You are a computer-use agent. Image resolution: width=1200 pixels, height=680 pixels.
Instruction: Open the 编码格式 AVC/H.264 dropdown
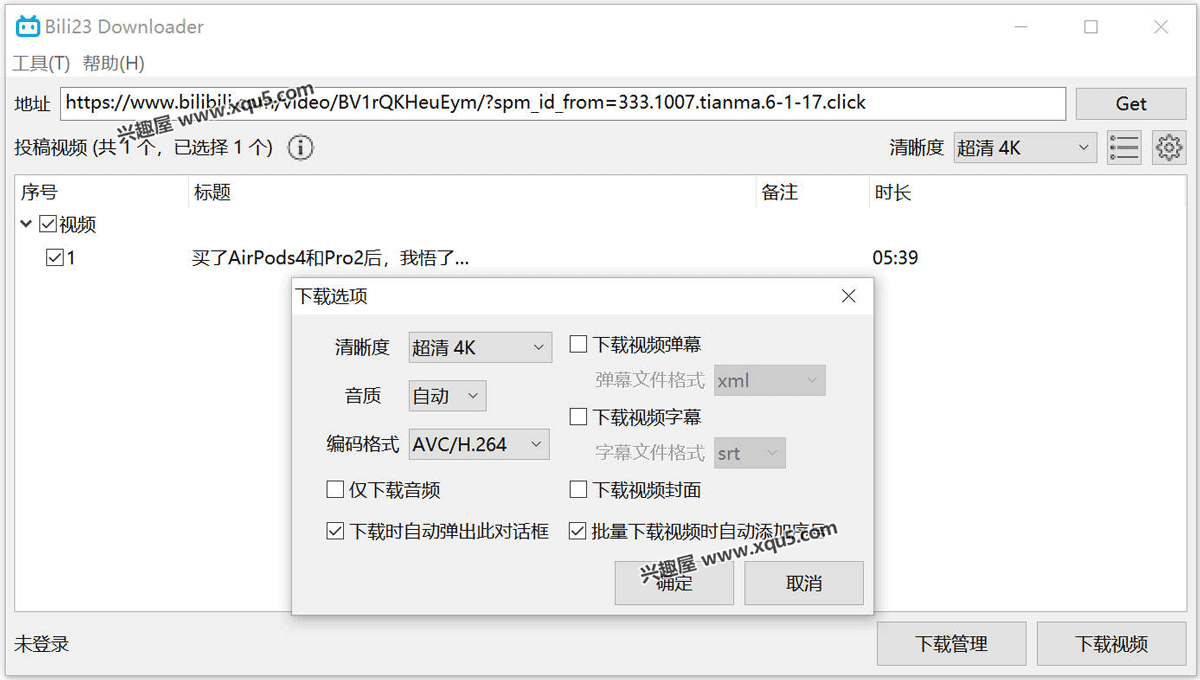tap(479, 444)
